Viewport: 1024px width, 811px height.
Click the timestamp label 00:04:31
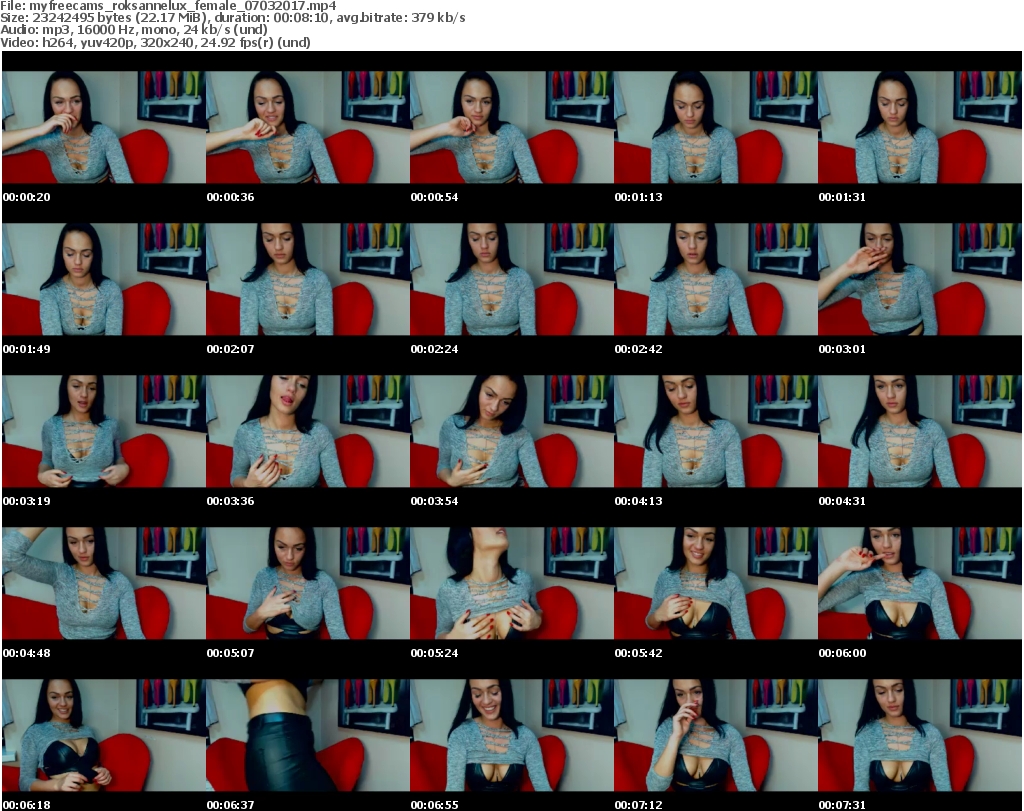tap(842, 501)
